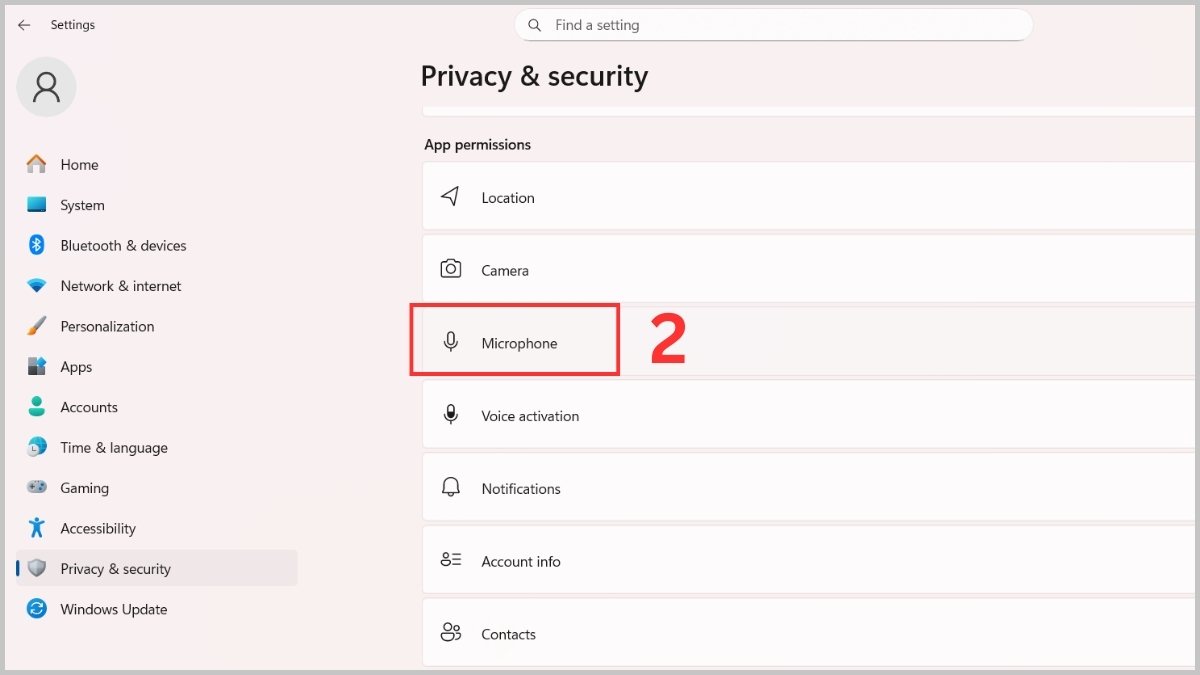Screen dimensions: 1200x675
Task: Open Time & language settings
Action: click(x=113, y=448)
